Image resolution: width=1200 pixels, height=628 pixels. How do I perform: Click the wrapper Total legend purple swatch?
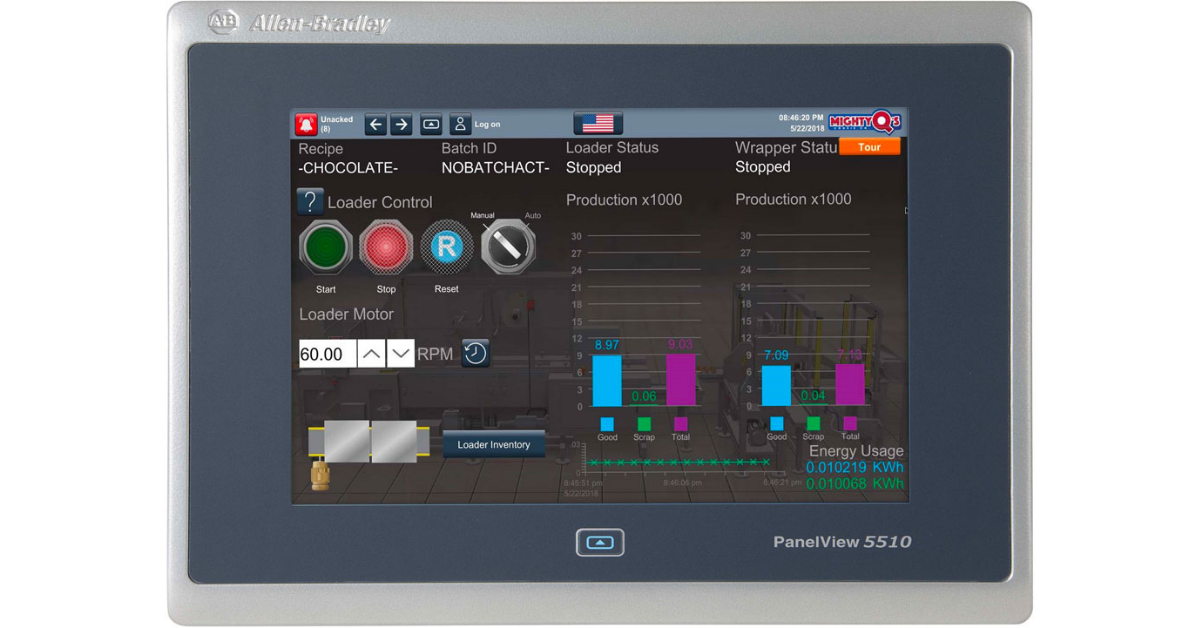tap(850, 424)
